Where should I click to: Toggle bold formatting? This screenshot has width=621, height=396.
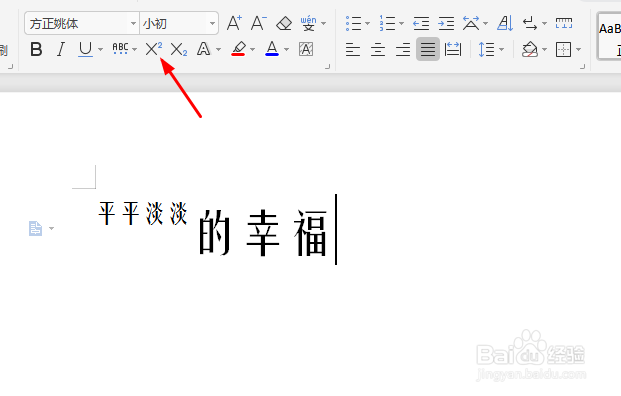tap(36, 50)
